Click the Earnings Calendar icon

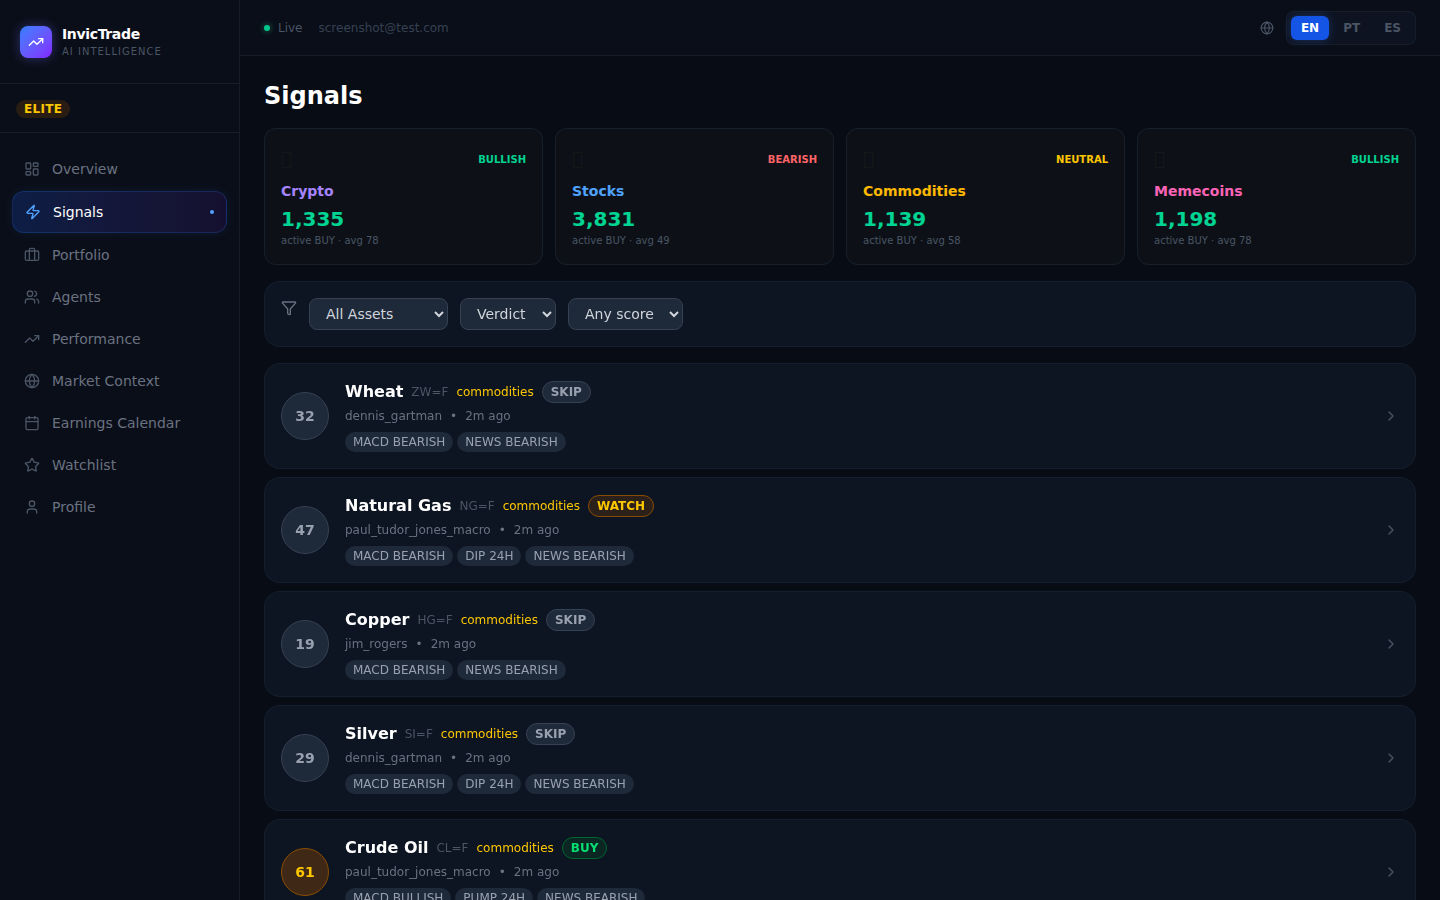coord(31,422)
